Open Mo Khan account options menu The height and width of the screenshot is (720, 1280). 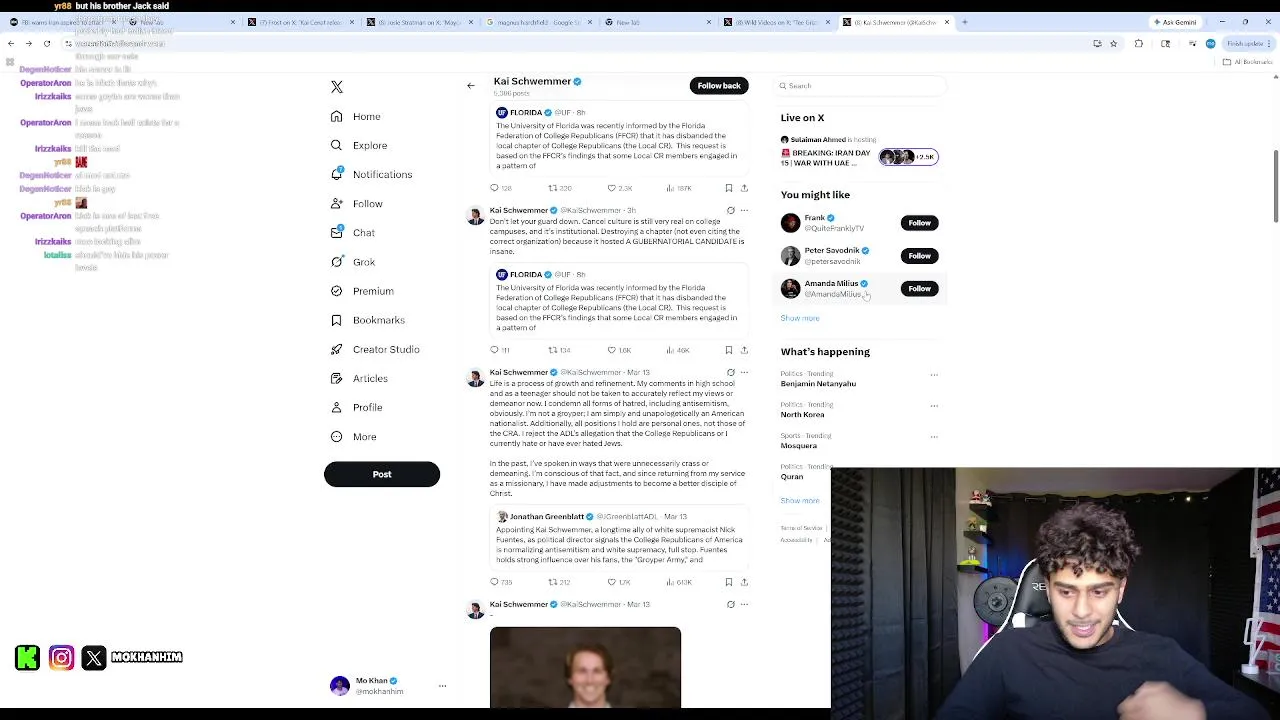[442, 686]
